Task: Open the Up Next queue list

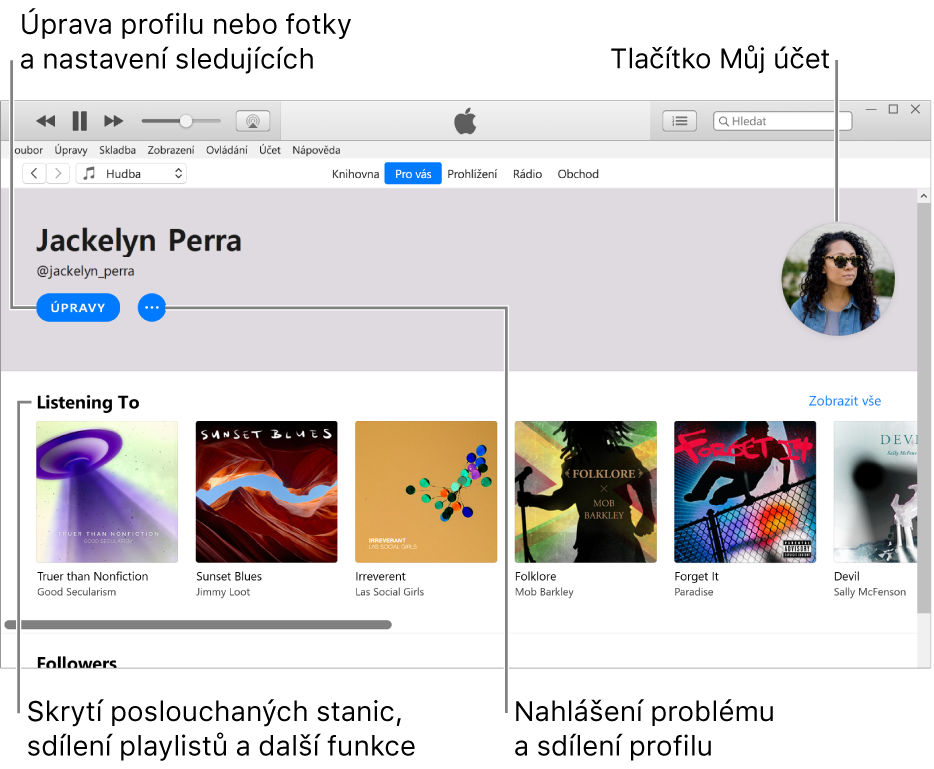Action: (x=679, y=120)
